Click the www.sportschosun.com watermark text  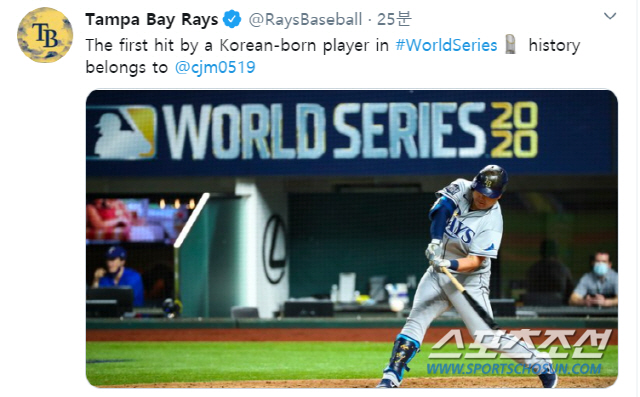514,368
